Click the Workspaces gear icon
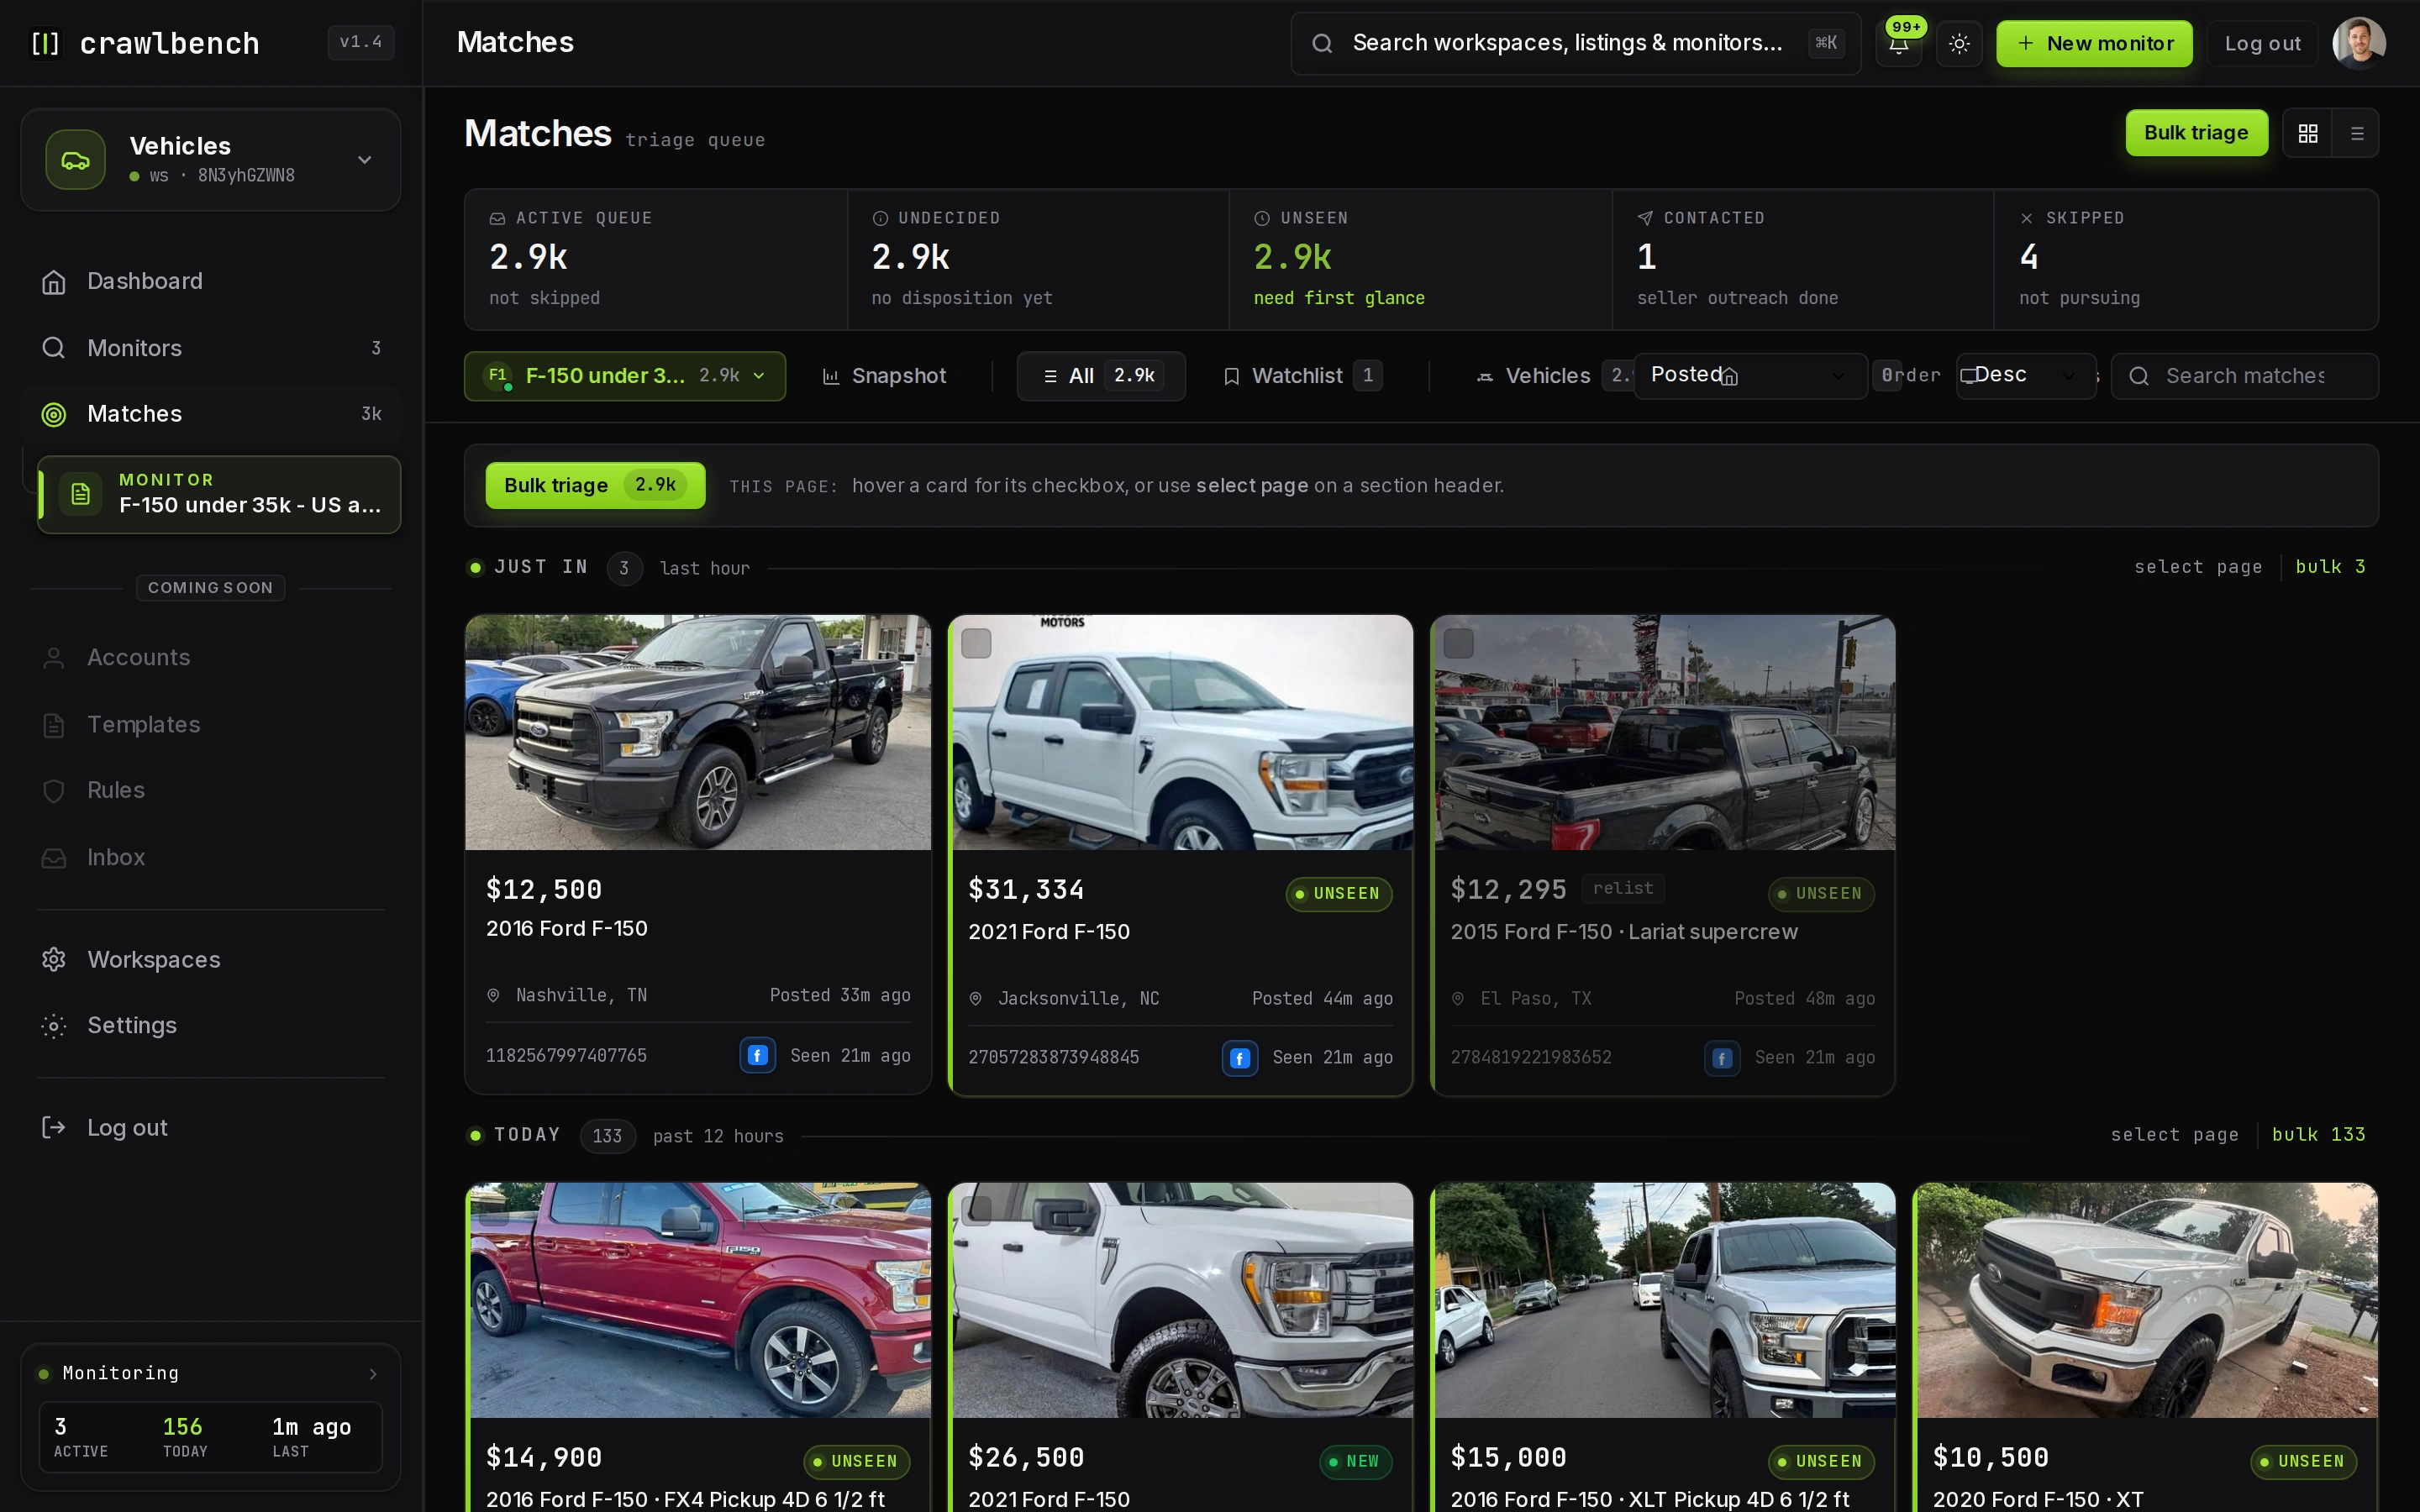Image resolution: width=2420 pixels, height=1512 pixels. [54, 960]
